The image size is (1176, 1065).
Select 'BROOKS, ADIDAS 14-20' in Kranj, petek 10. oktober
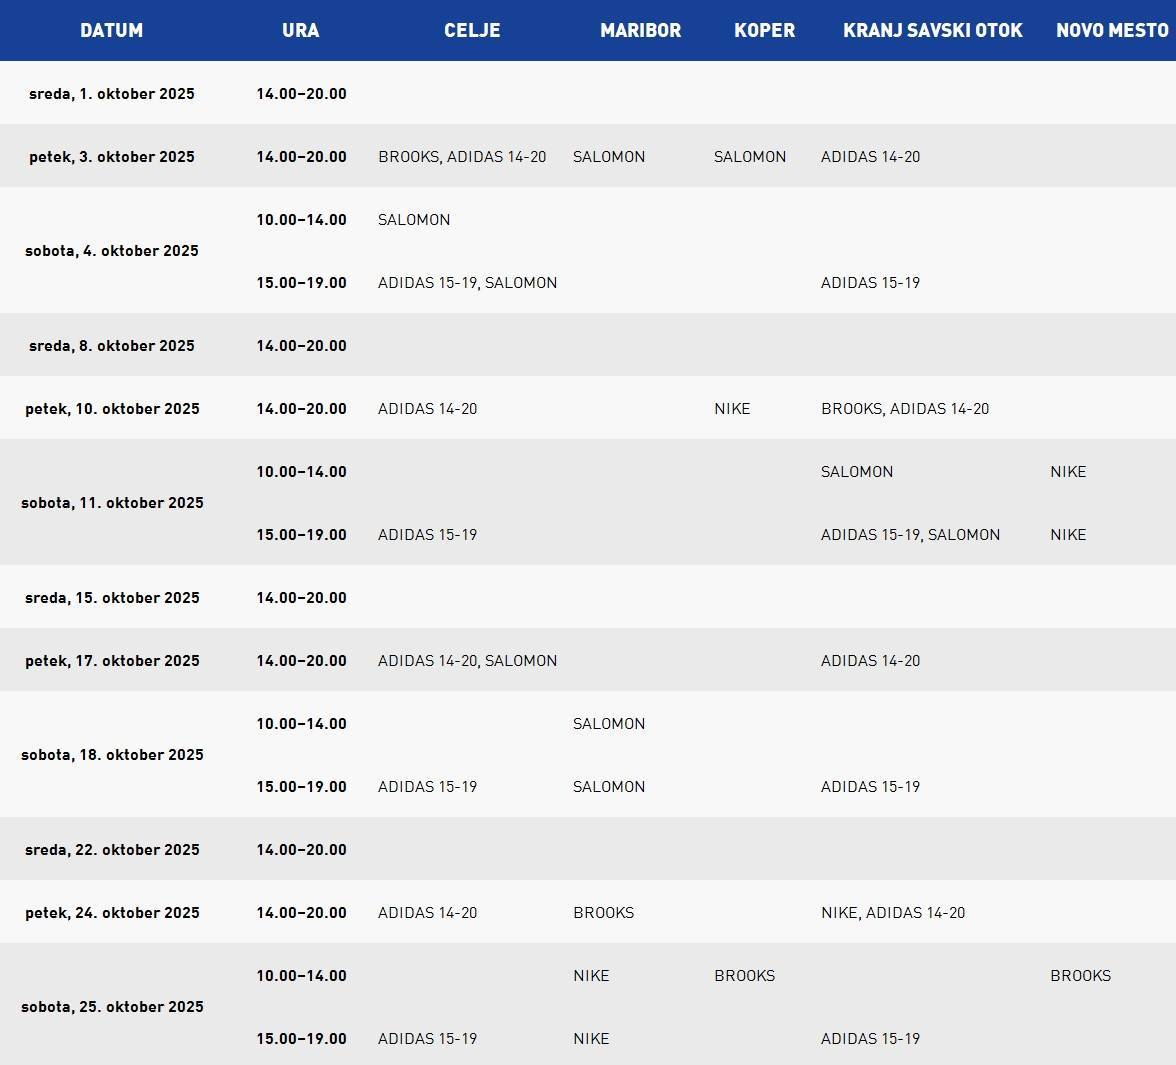tap(905, 409)
